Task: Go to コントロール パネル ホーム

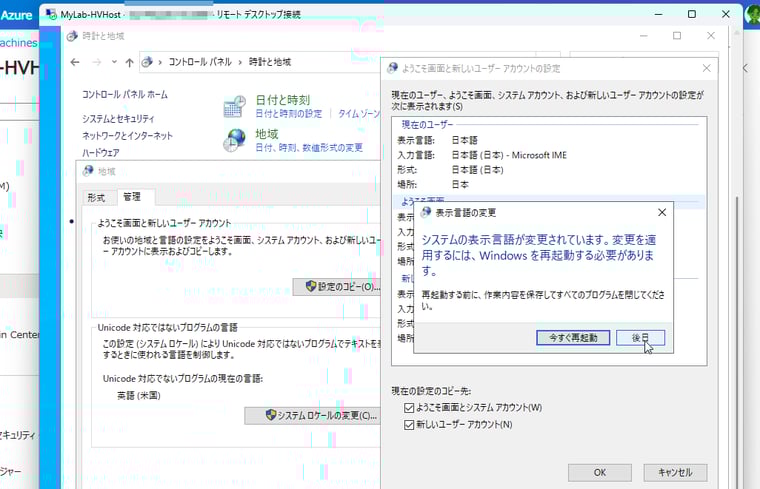Action: pos(125,95)
